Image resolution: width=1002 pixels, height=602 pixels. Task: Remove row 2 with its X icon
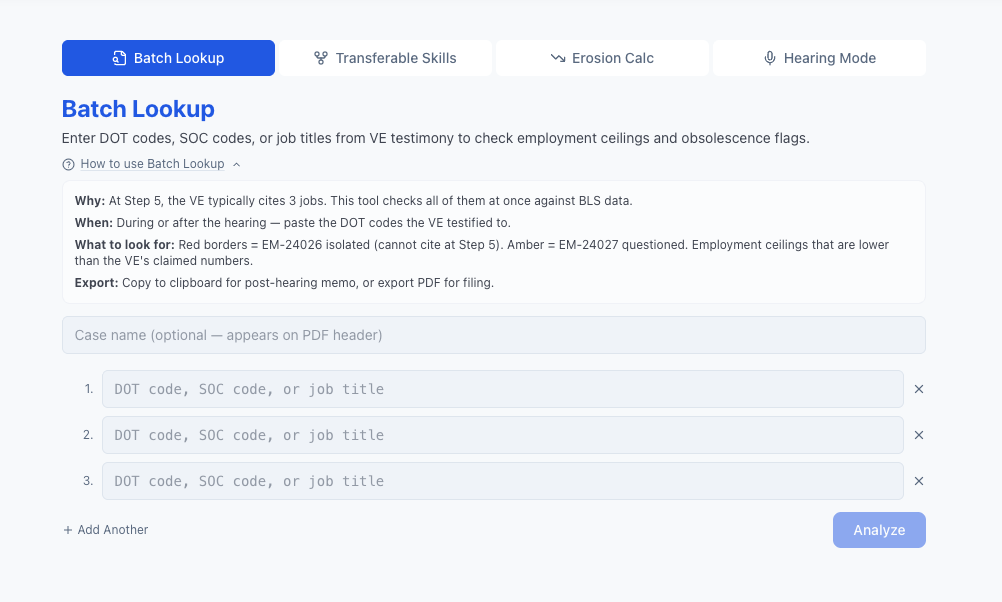tap(919, 435)
